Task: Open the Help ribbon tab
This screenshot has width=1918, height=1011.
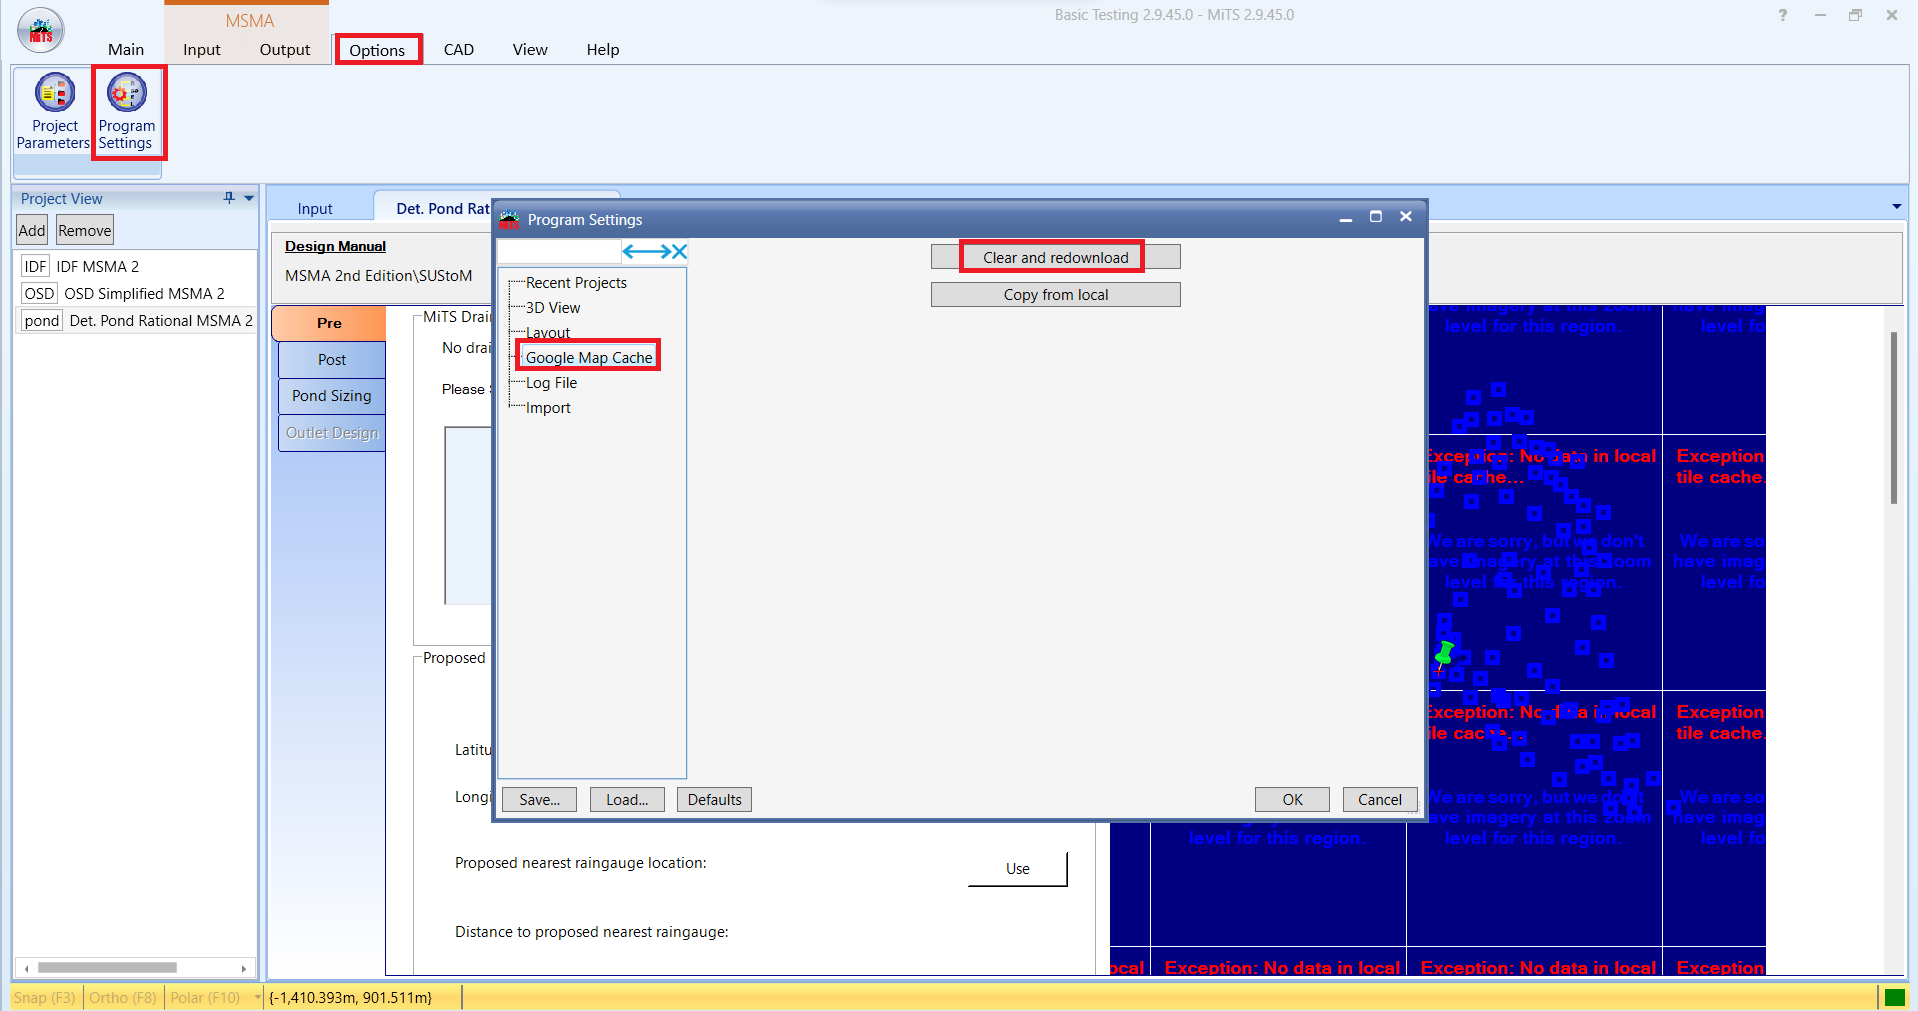Action: pos(603,49)
